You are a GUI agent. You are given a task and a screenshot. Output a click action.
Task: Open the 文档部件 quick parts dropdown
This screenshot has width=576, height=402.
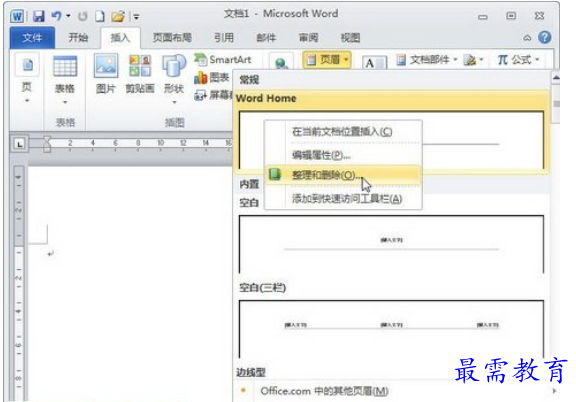tap(426, 60)
